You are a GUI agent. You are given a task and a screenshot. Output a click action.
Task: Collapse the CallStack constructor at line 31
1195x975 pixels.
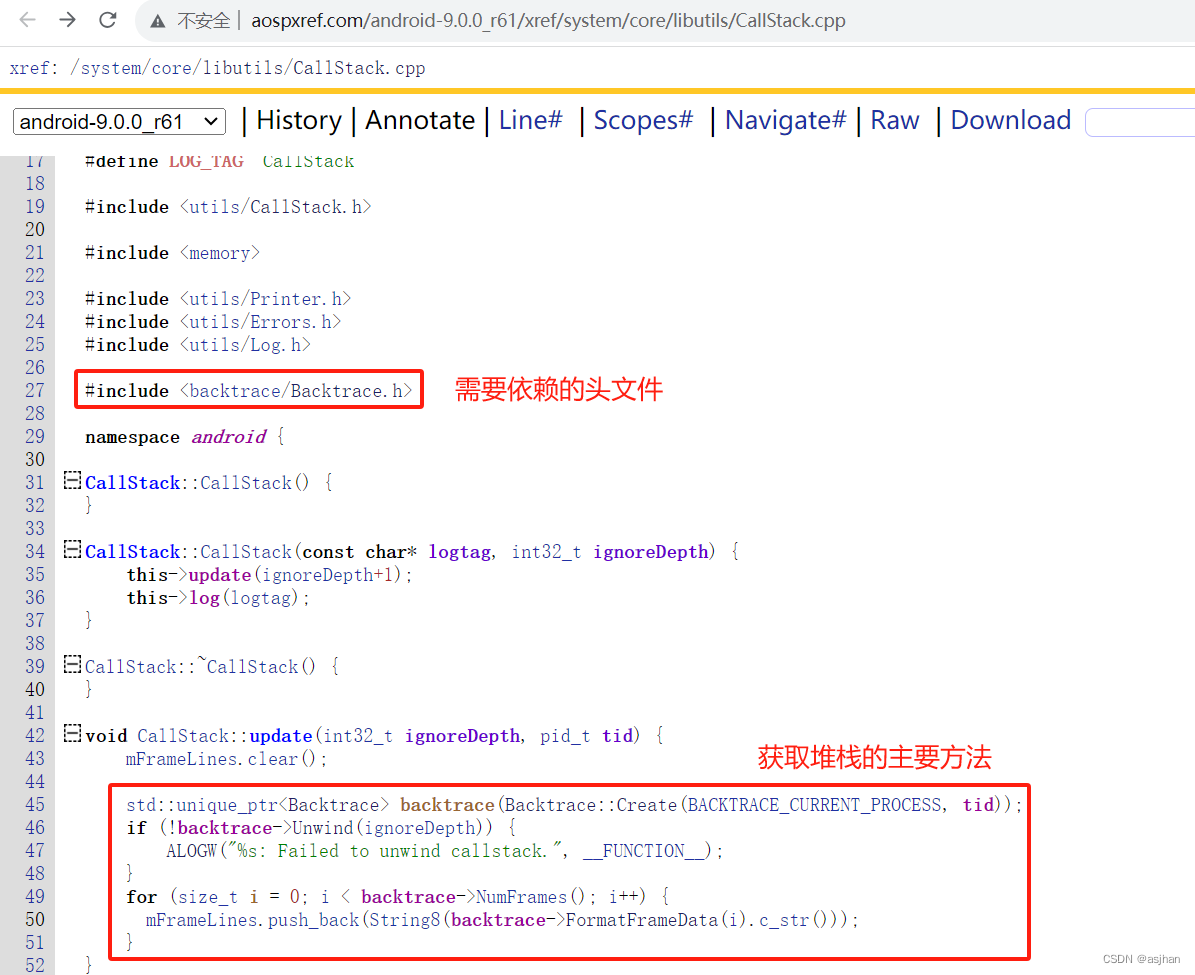(71, 479)
